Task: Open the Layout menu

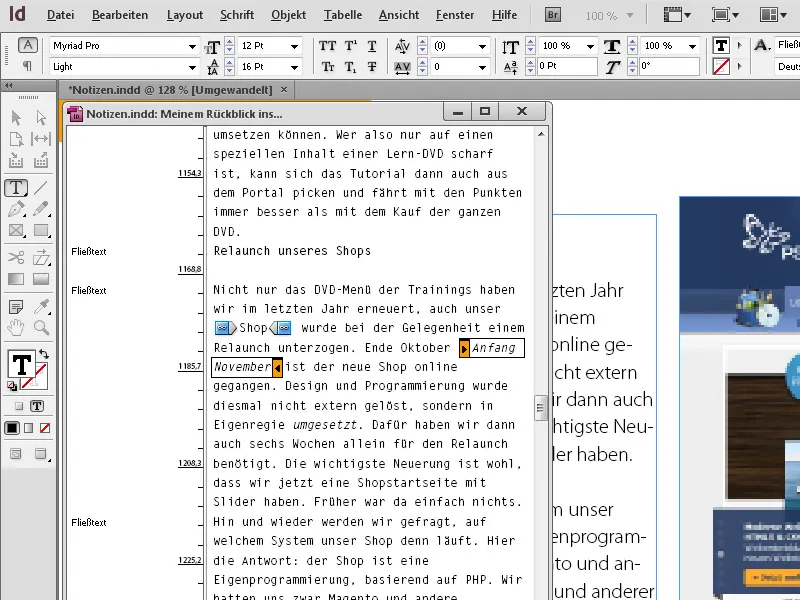Action: [185, 15]
